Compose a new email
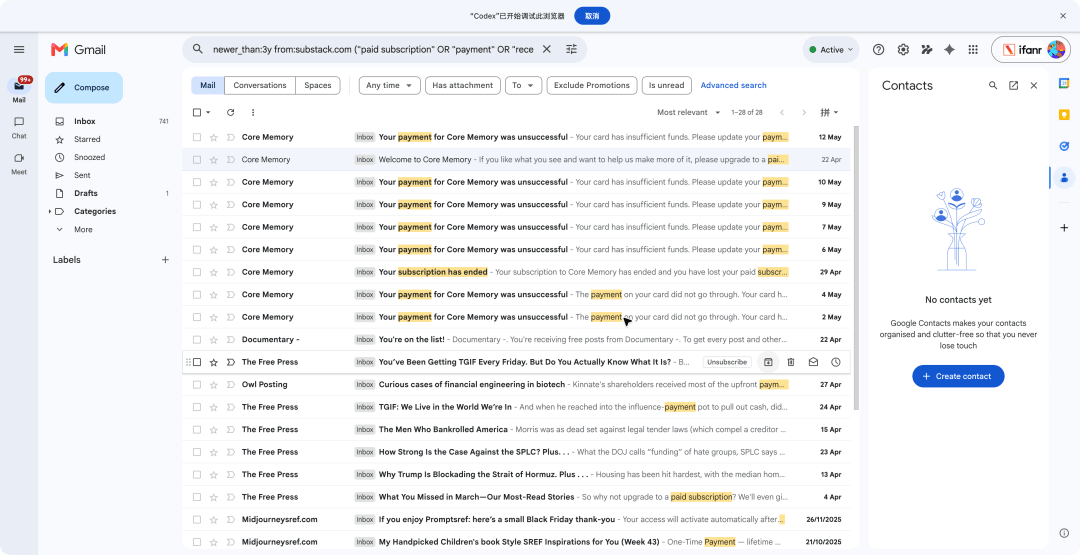 [x=84, y=87]
